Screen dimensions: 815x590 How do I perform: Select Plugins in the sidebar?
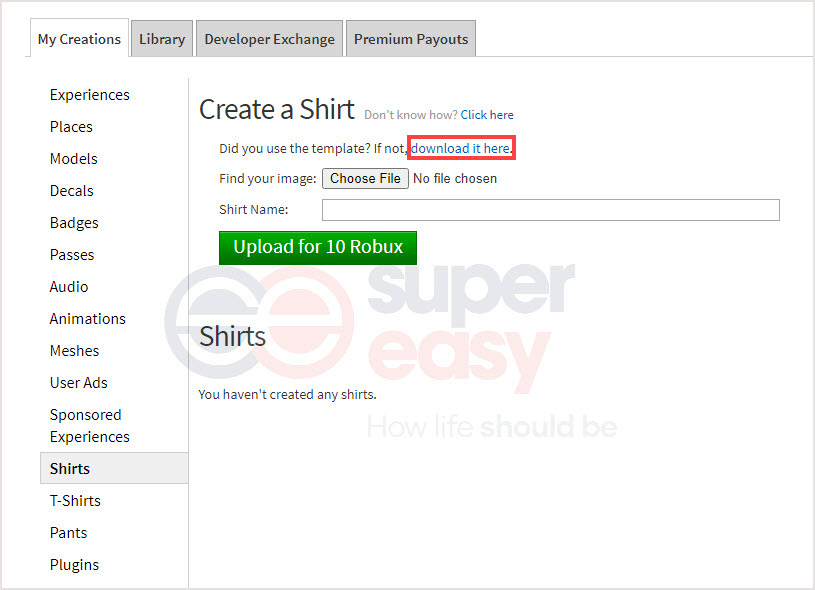point(74,565)
